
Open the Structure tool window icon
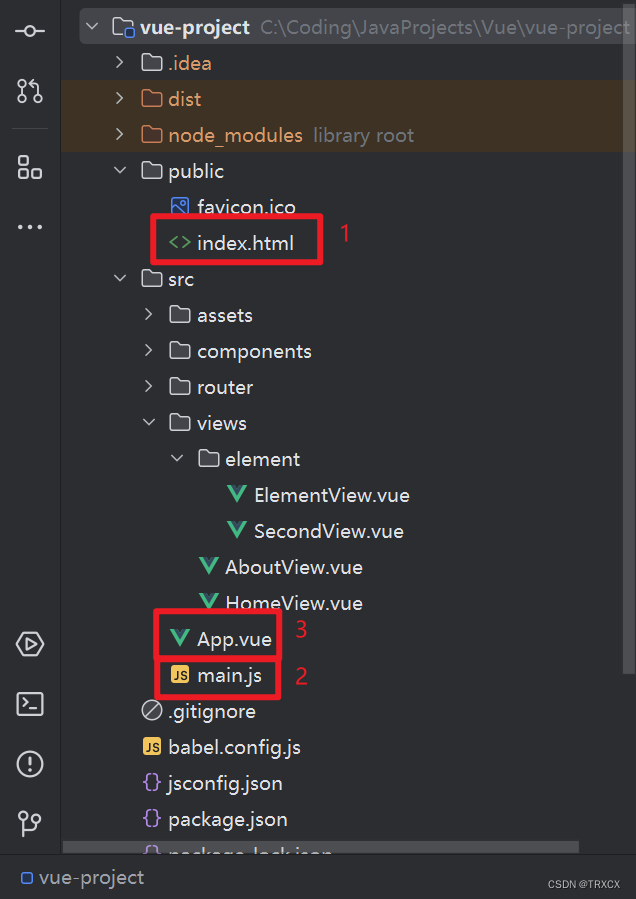(x=30, y=166)
